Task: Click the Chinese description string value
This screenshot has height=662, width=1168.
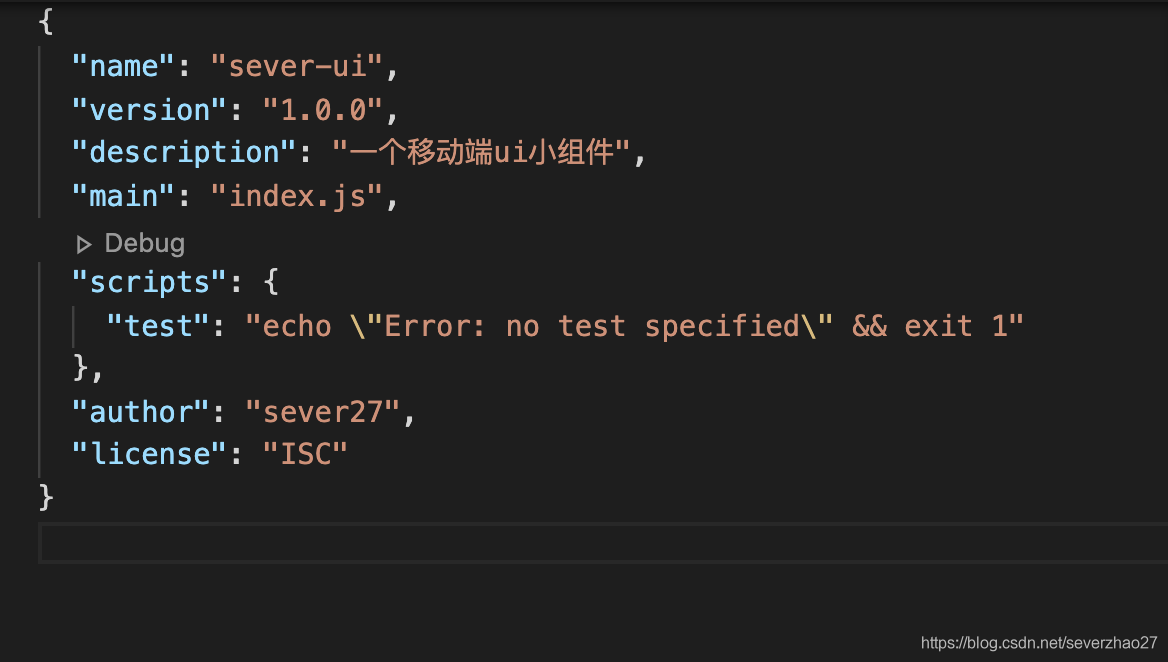Action: 481,153
